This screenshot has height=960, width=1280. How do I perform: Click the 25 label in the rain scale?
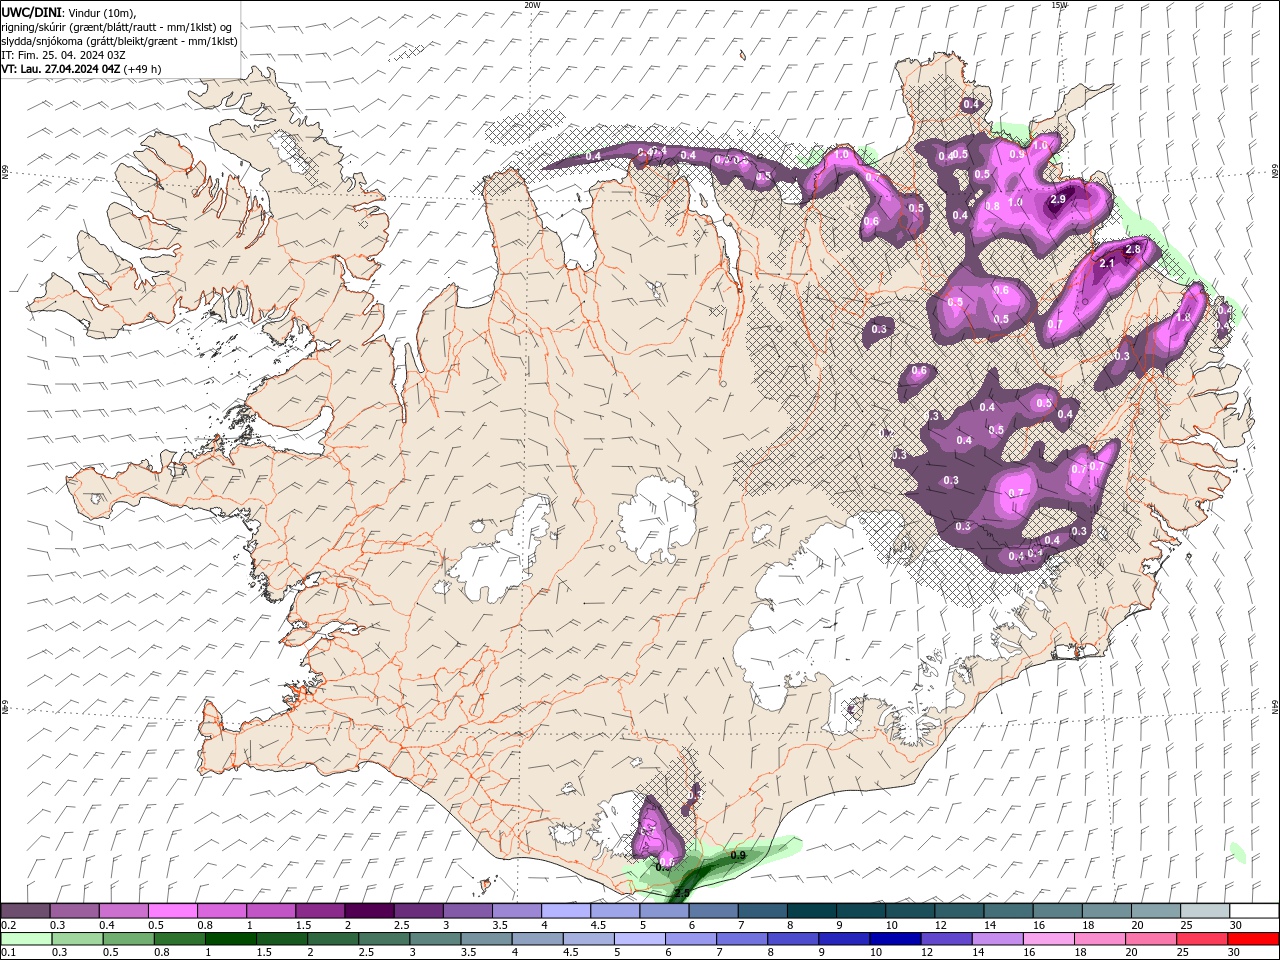(x=1184, y=953)
